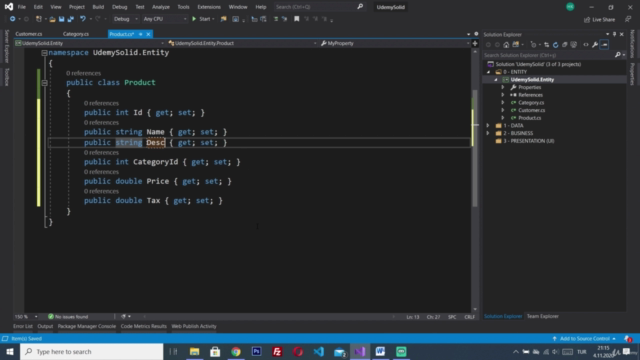Image resolution: width=640 pixels, height=360 pixels.
Task: Switch to the Category.cs tab
Action: click(76, 34)
